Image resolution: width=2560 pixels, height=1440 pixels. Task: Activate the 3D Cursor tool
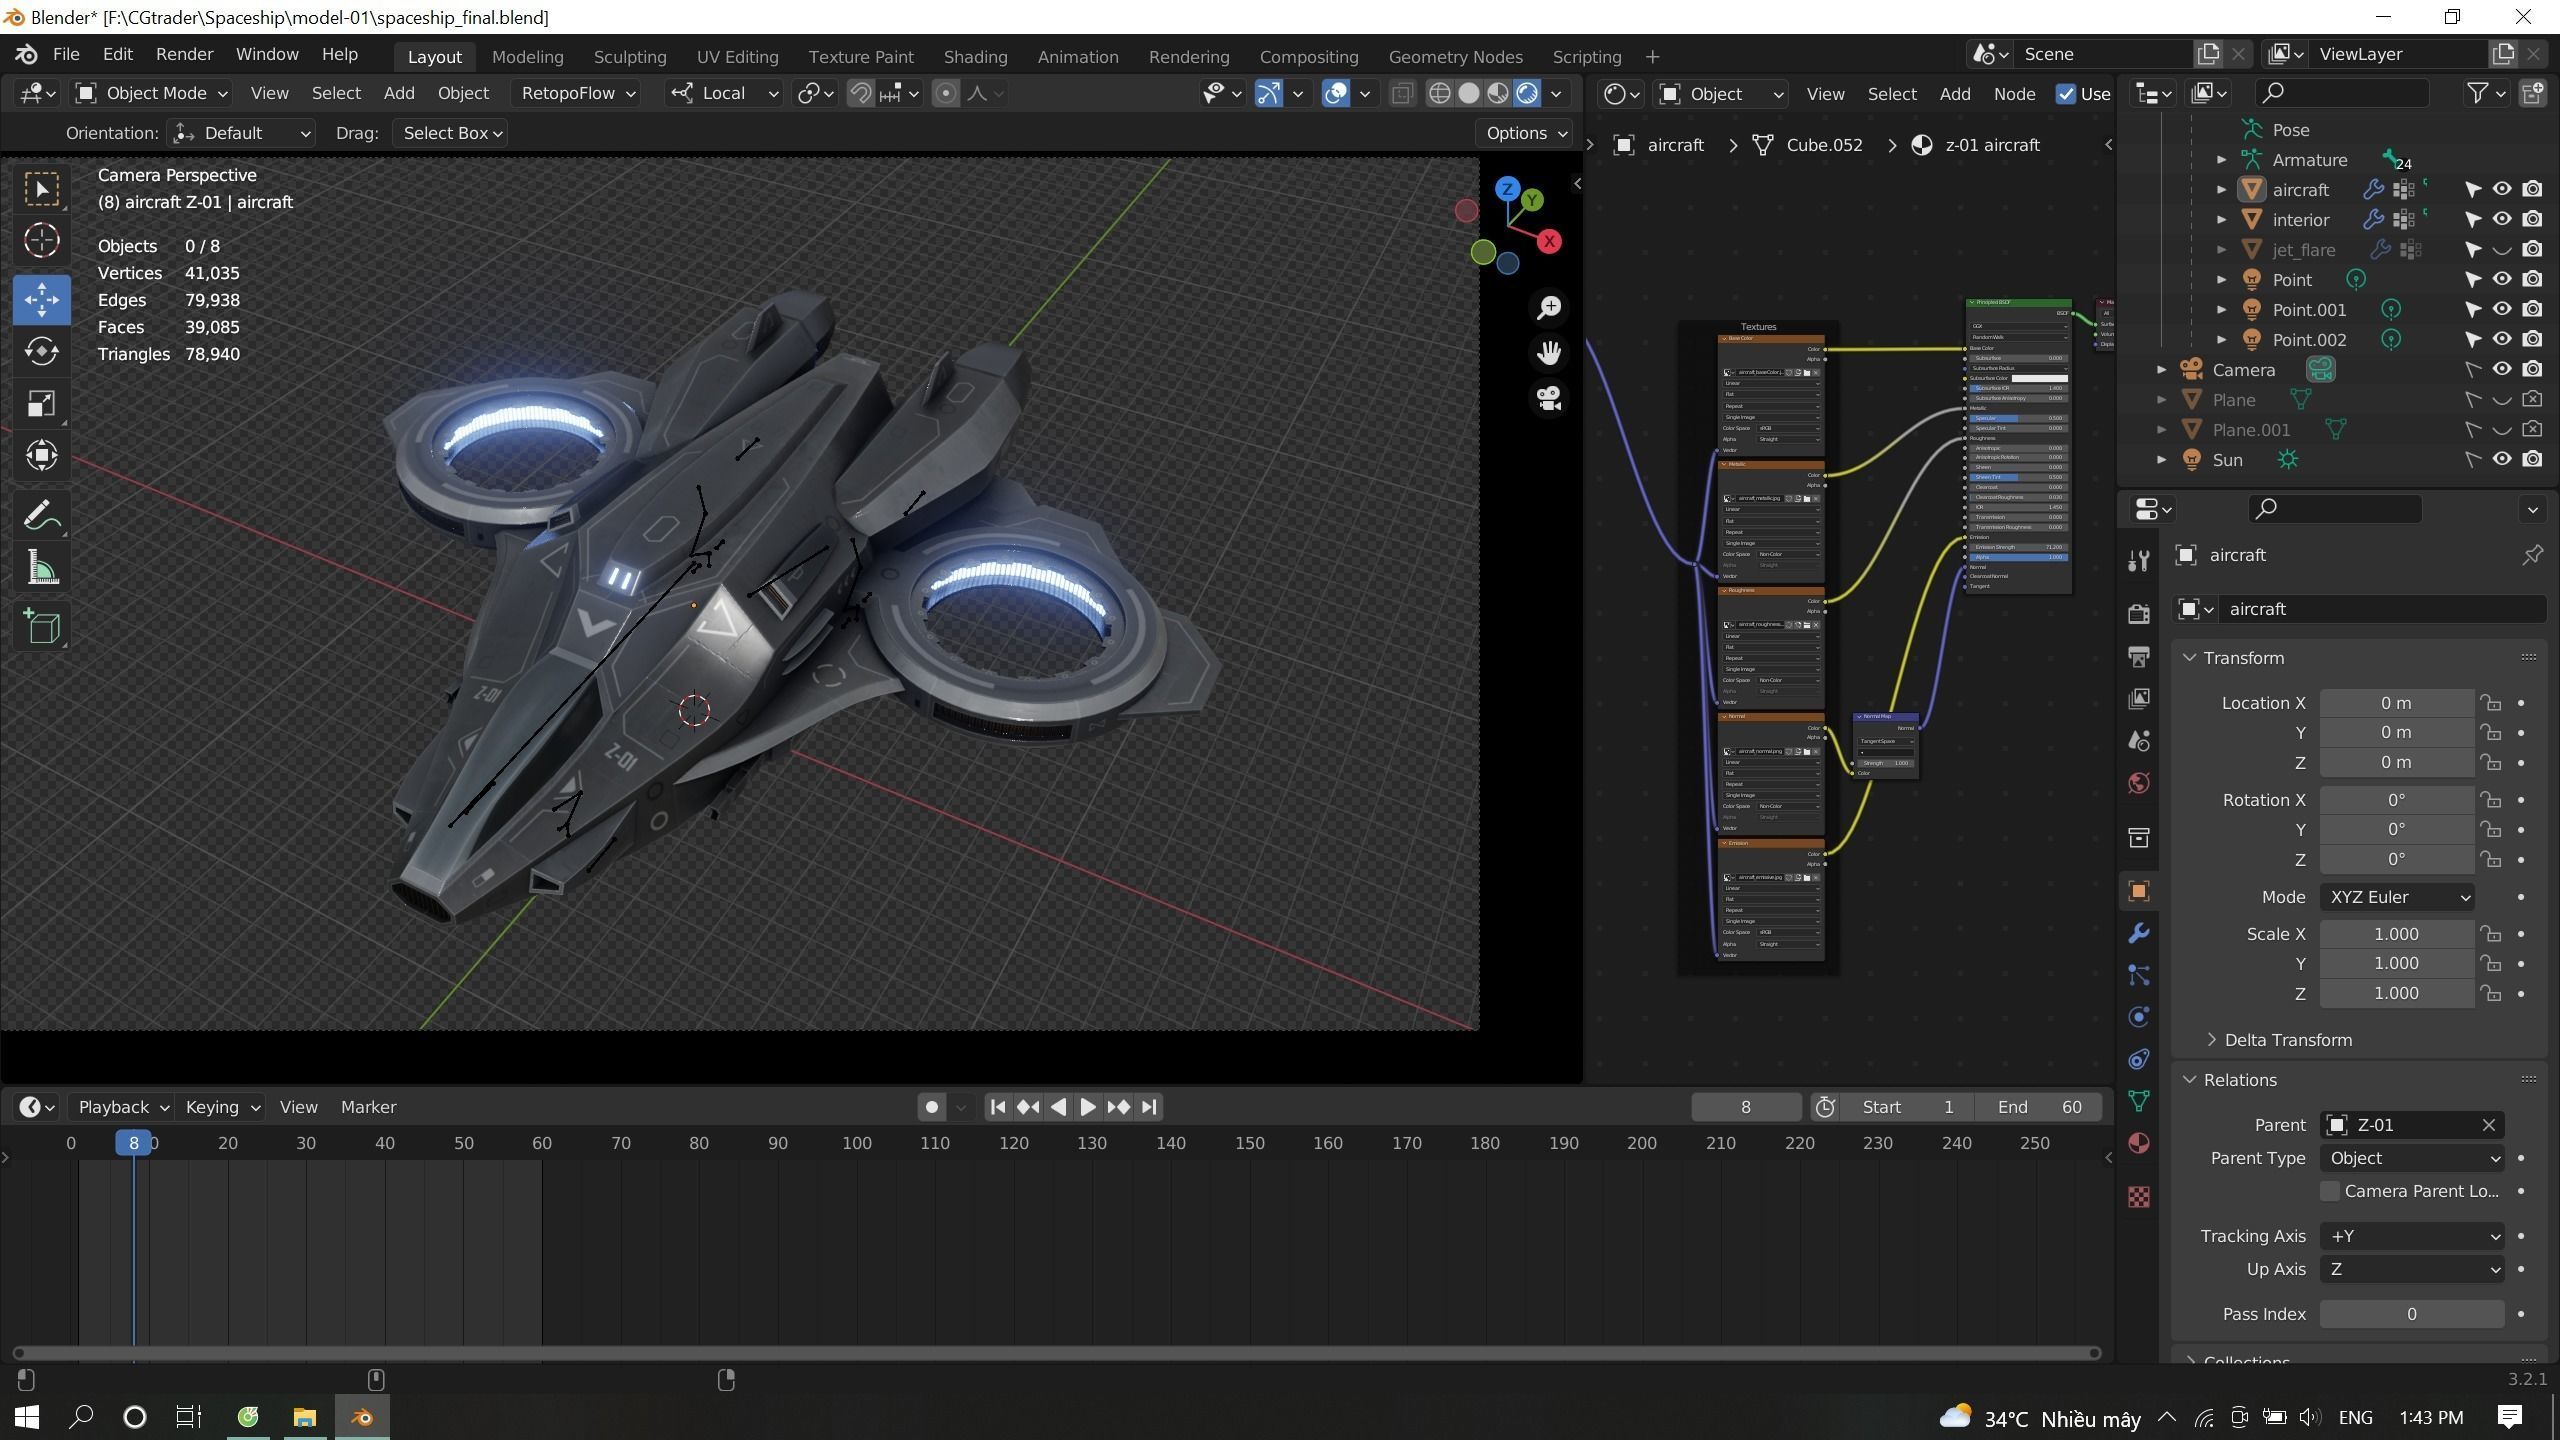(x=42, y=241)
